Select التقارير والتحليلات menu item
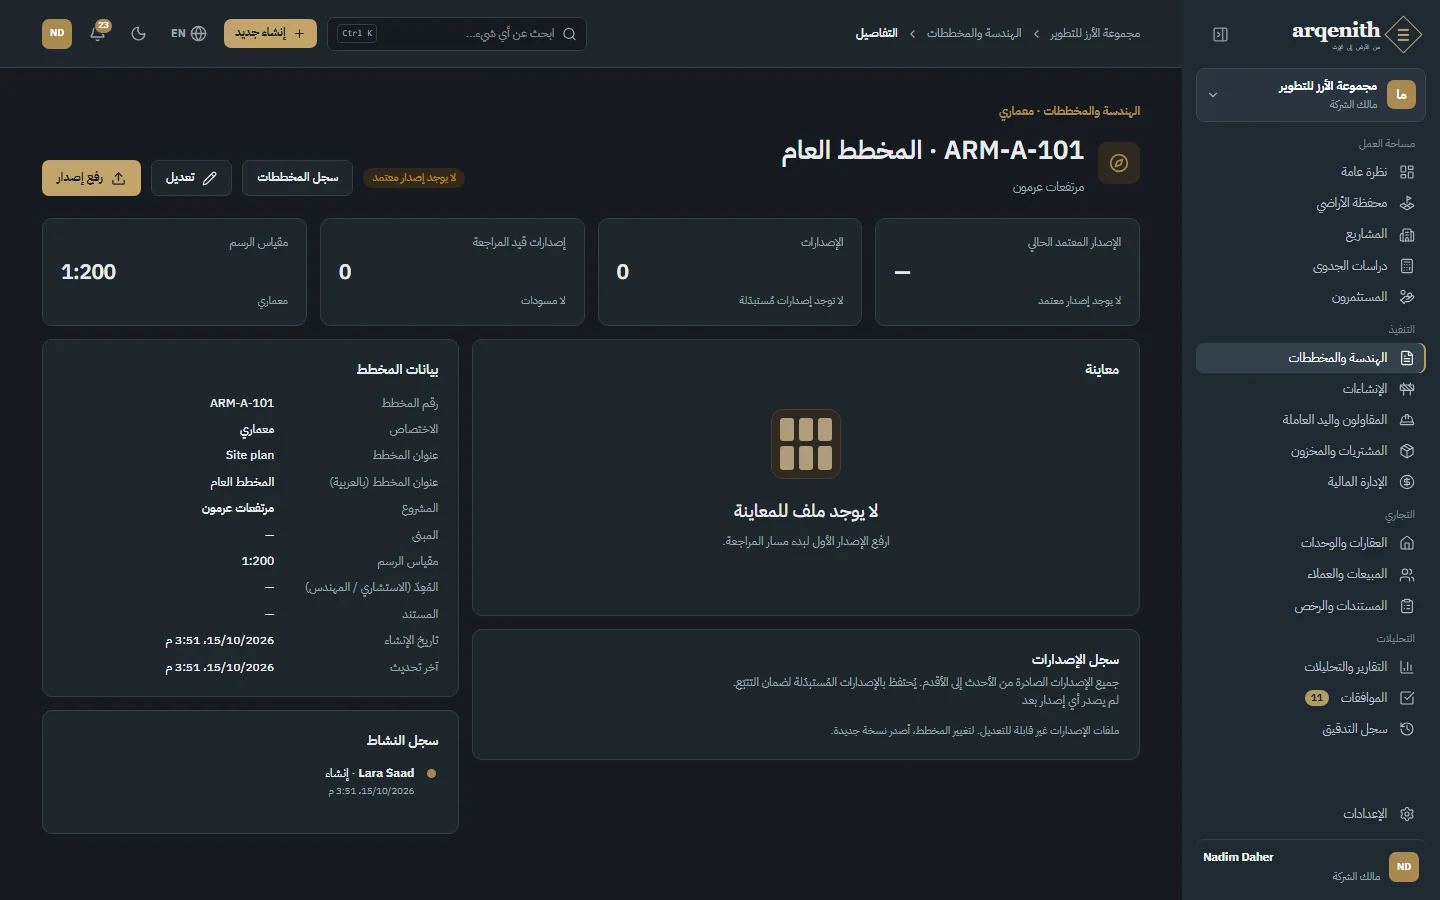Image resolution: width=1440 pixels, height=900 pixels. click(x=1310, y=667)
